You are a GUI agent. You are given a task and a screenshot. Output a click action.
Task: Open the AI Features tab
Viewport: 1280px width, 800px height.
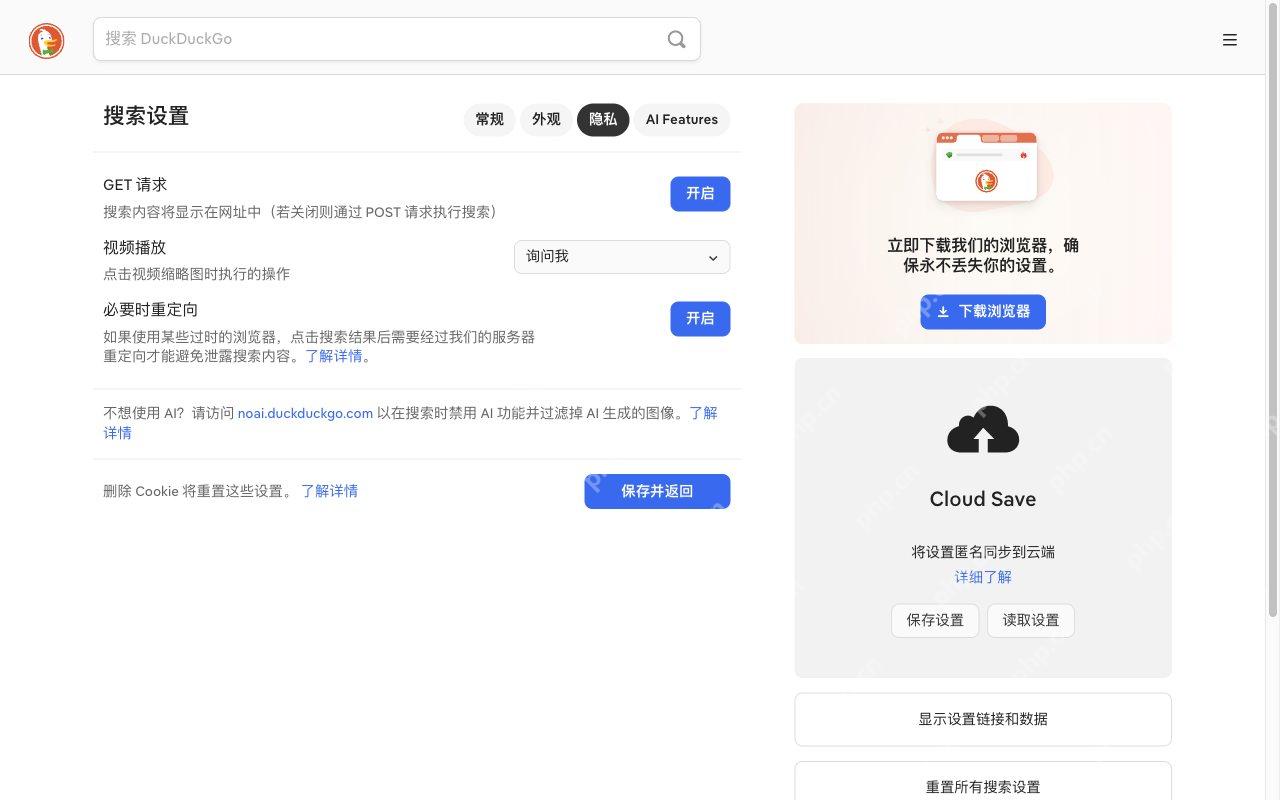point(682,120)
